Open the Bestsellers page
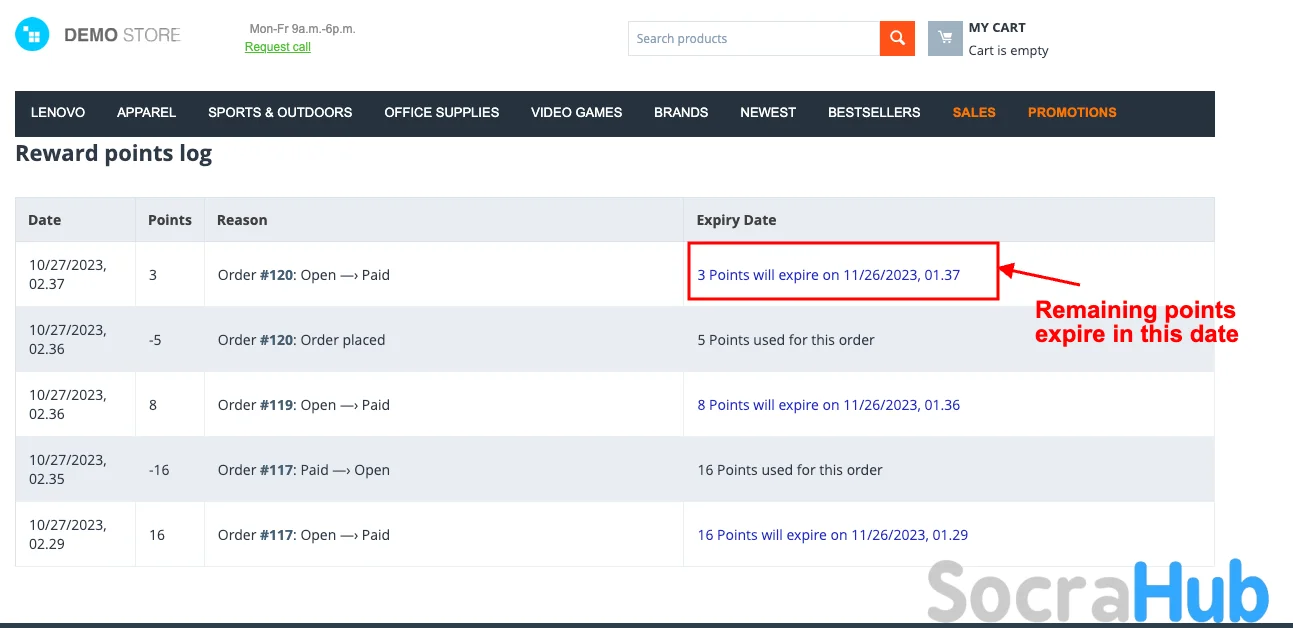 [874, 112]
